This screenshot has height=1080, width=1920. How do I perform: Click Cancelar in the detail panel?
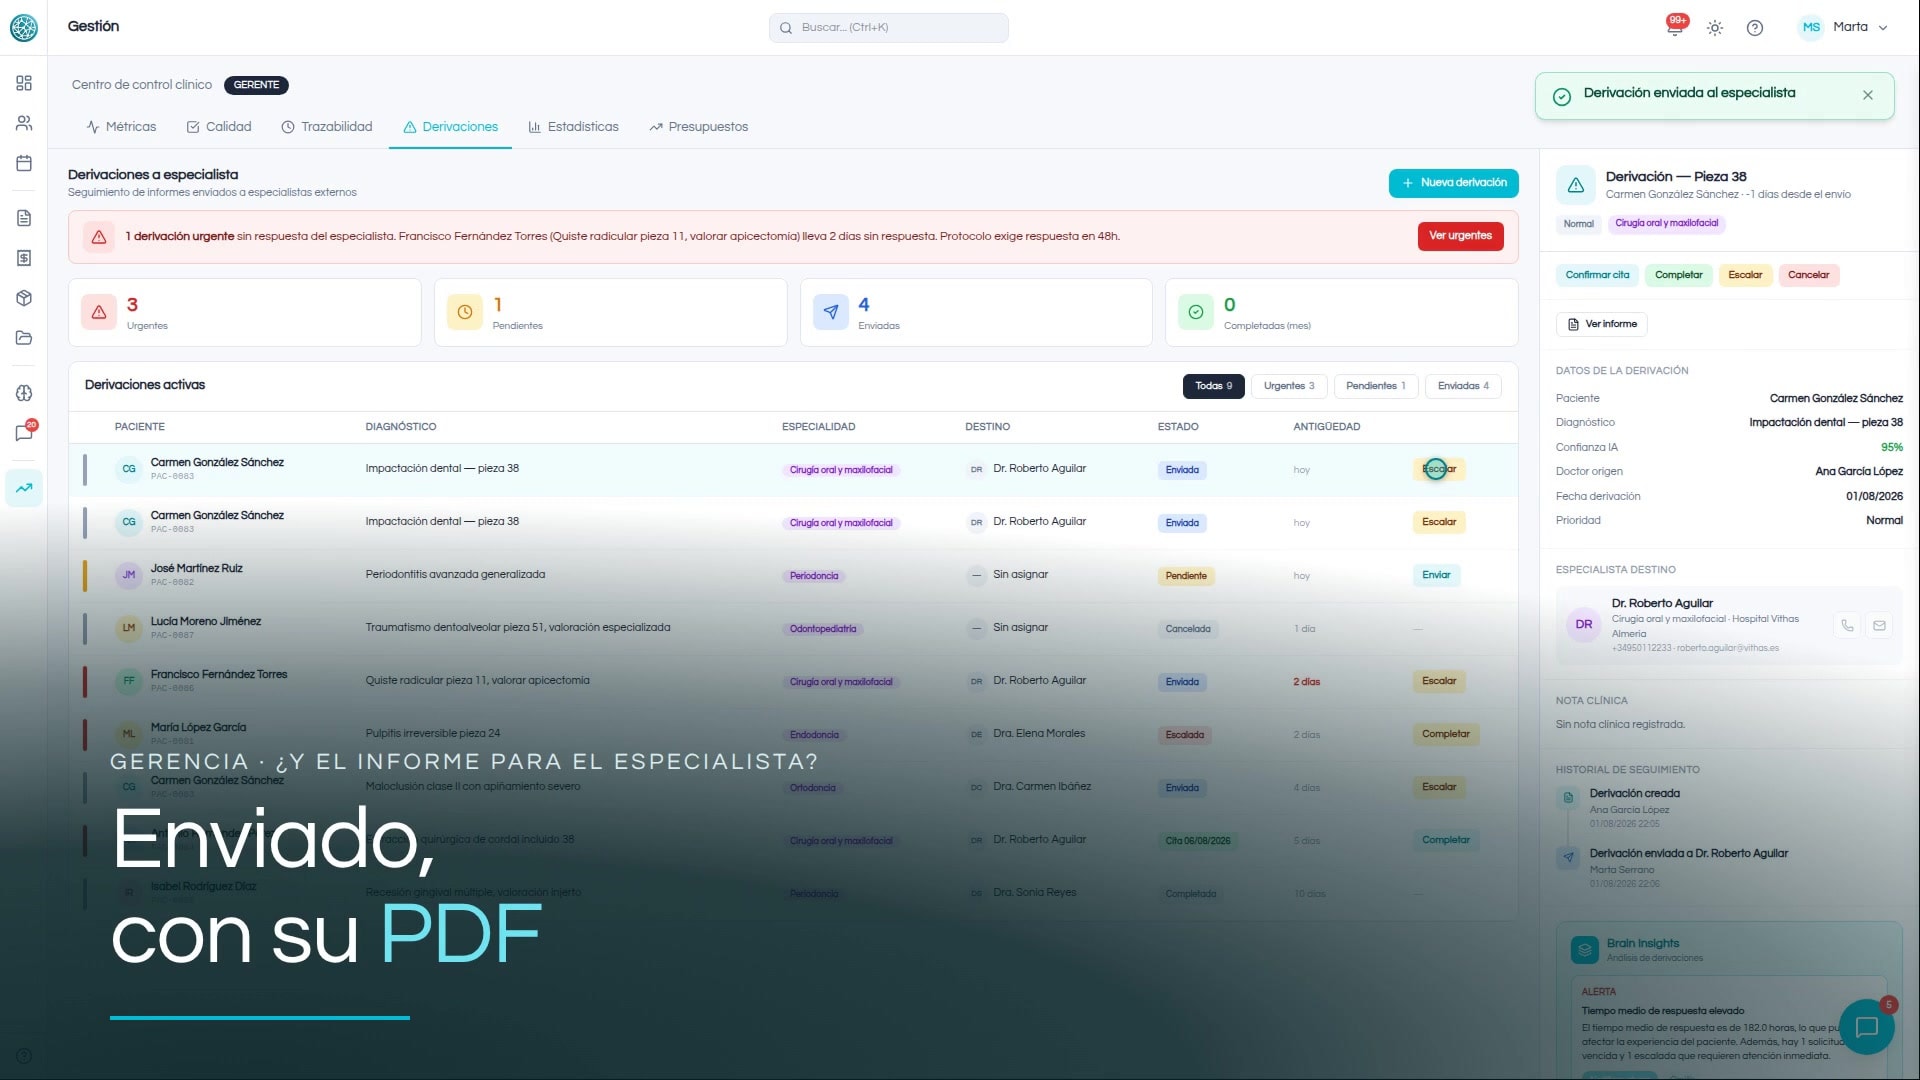[1808, 275]
